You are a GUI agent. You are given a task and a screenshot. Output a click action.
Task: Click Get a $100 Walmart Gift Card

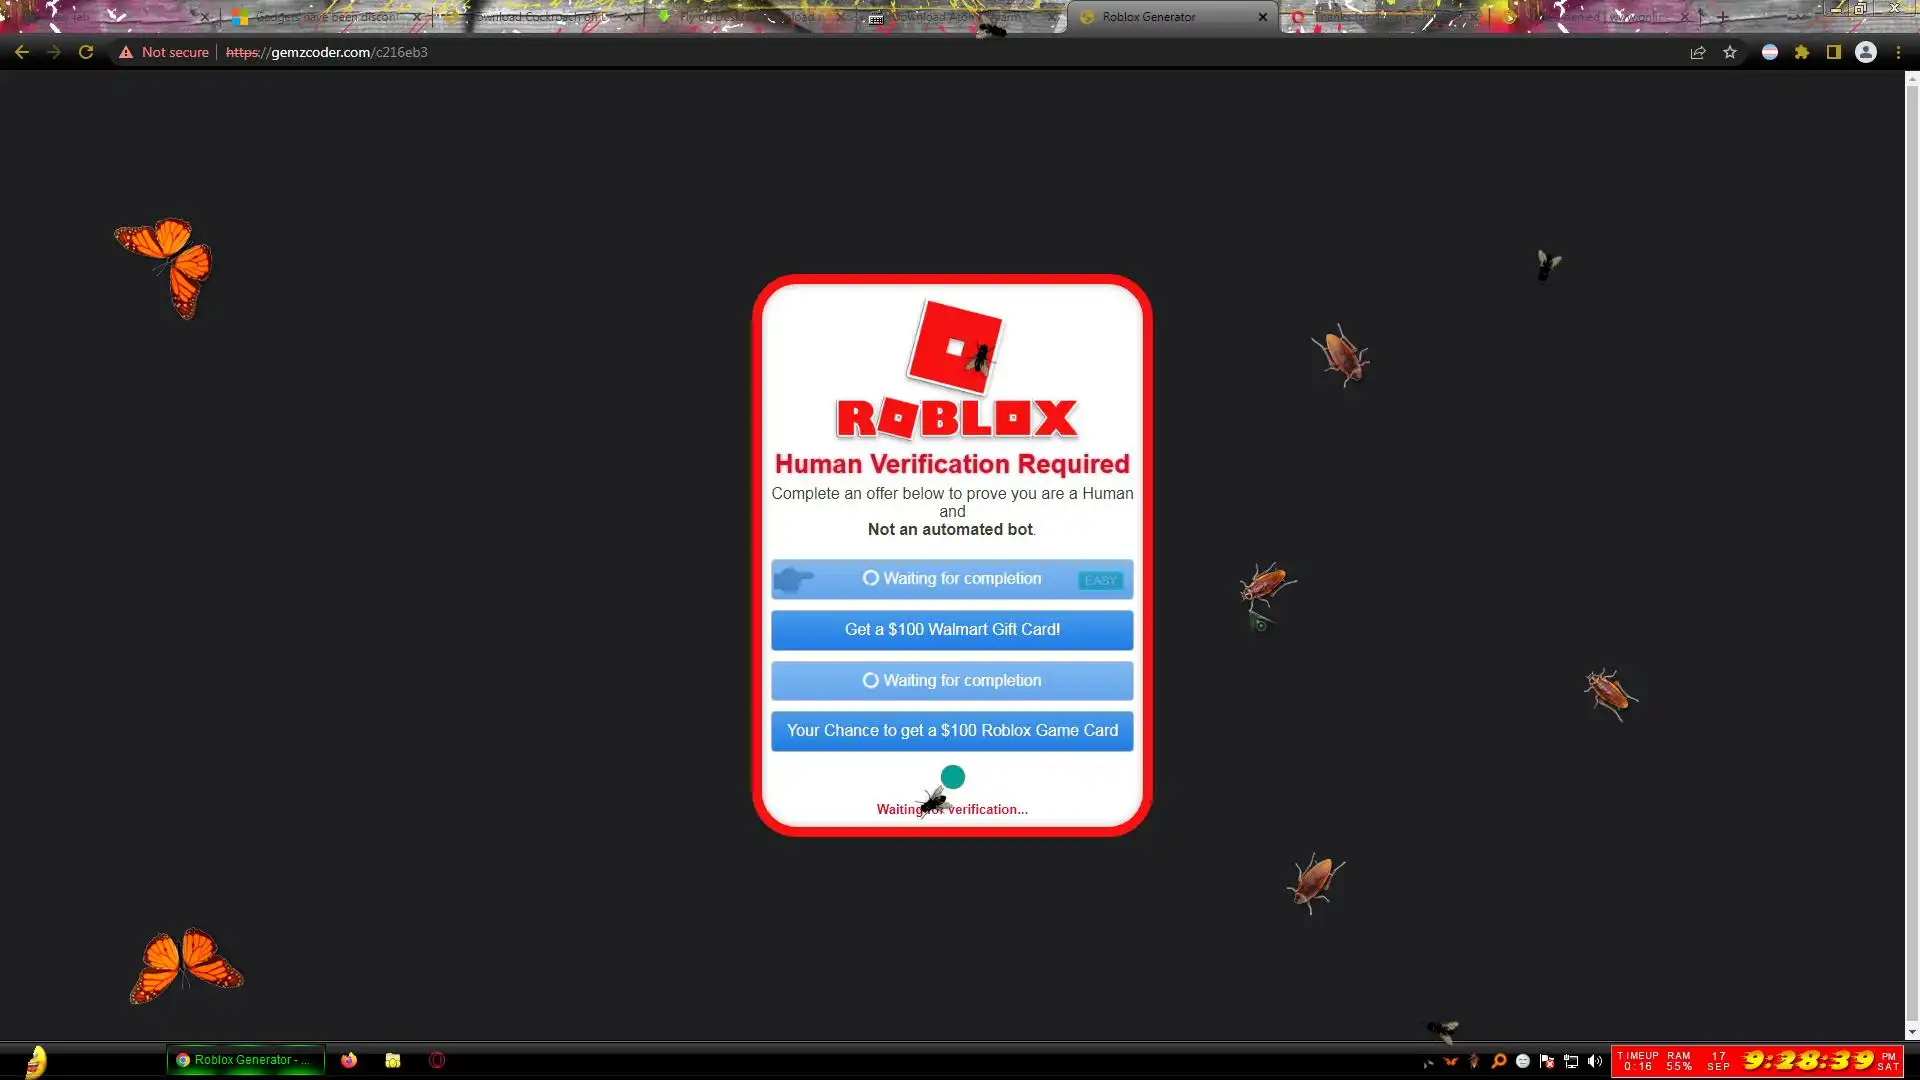(x=952, y=630)
